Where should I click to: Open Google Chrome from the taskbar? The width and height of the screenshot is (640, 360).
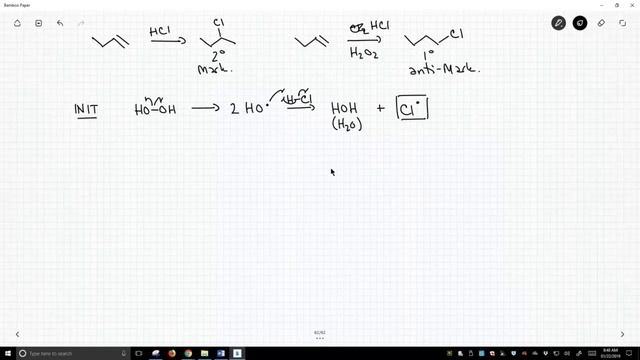click(x=188, y=353)
